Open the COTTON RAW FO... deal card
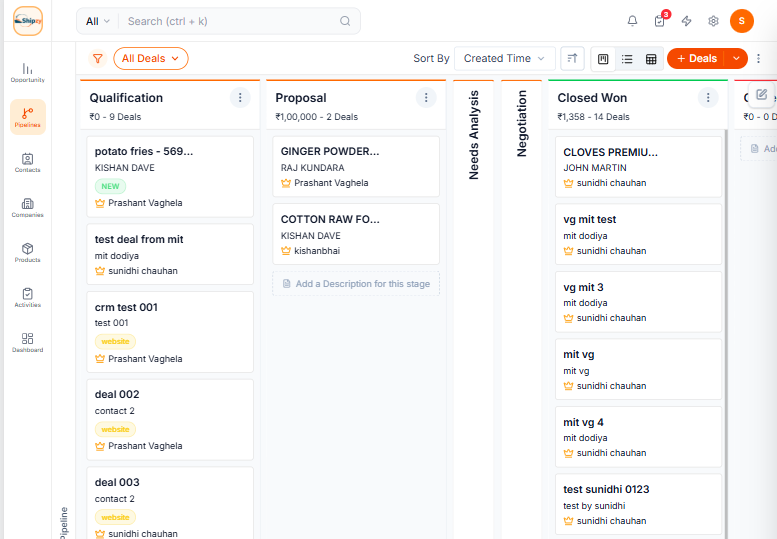Image resolution: width=777 pixels, height=539 pixels. [356, 234]
